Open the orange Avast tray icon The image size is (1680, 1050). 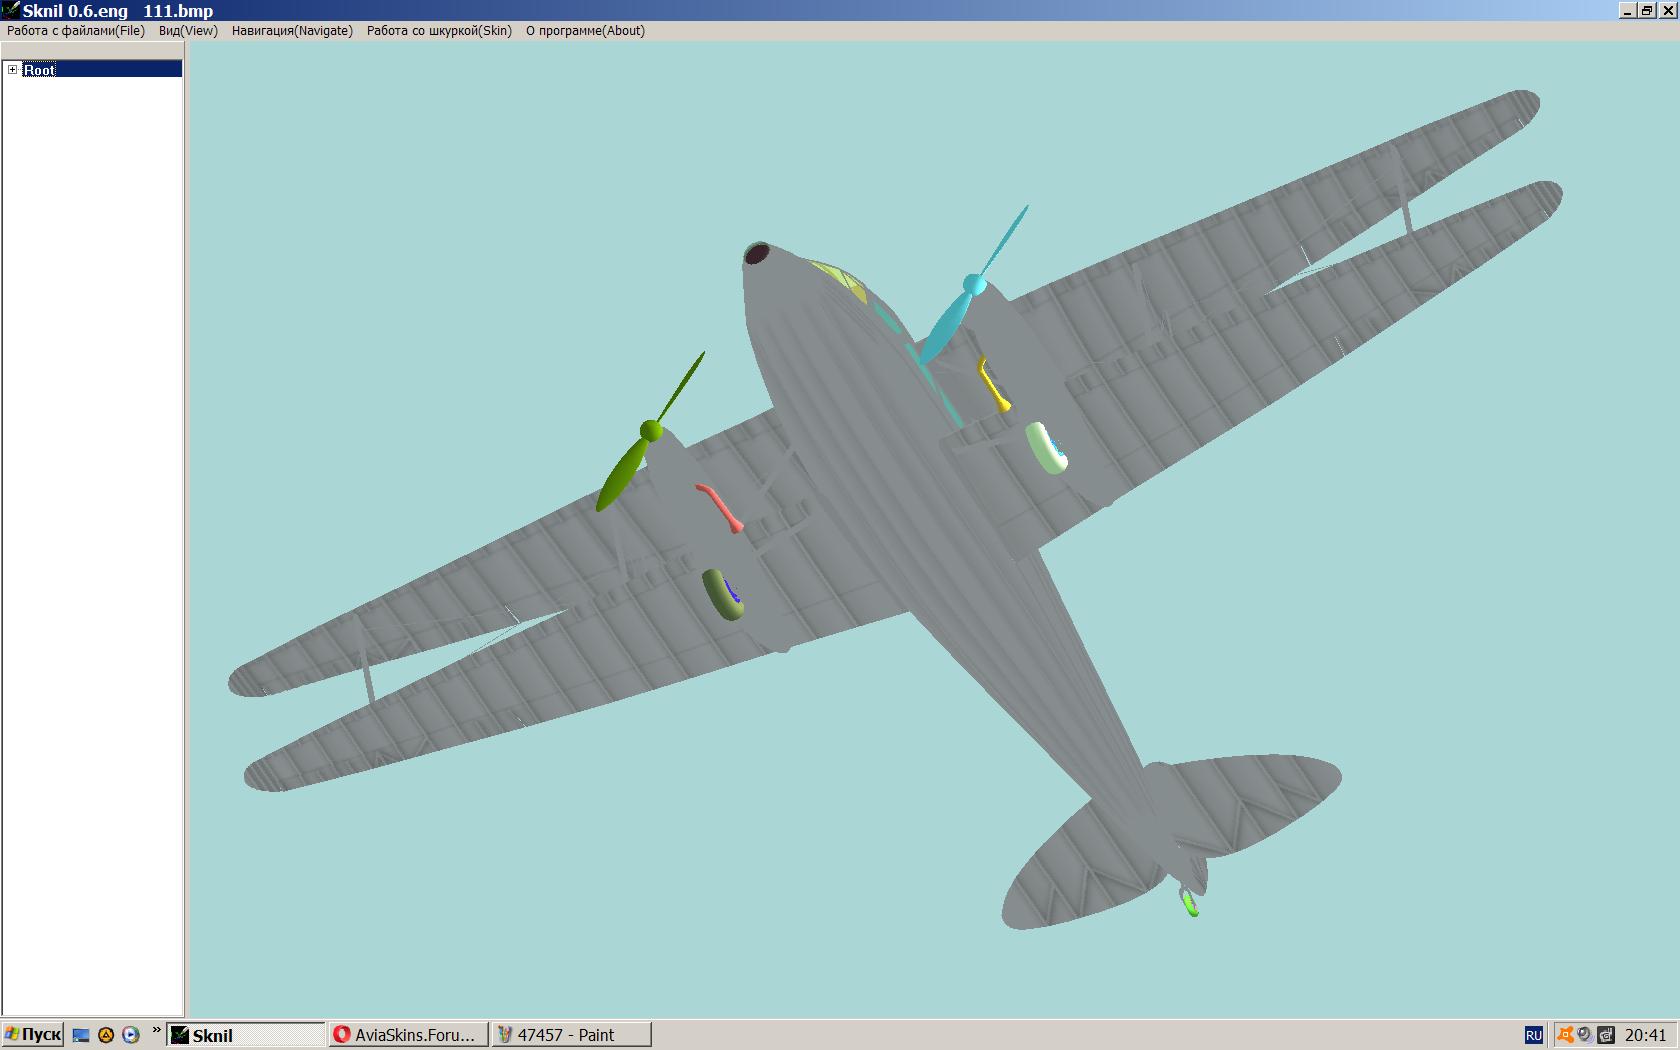tap(1566, 1035)
